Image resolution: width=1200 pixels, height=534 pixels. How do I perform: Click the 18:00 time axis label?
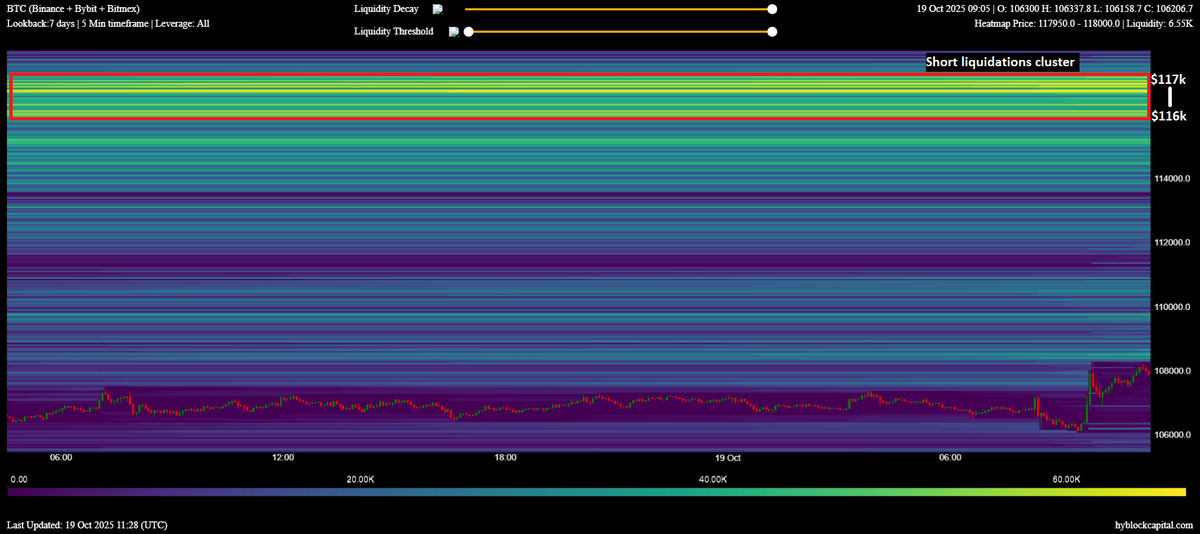[505, 457]
